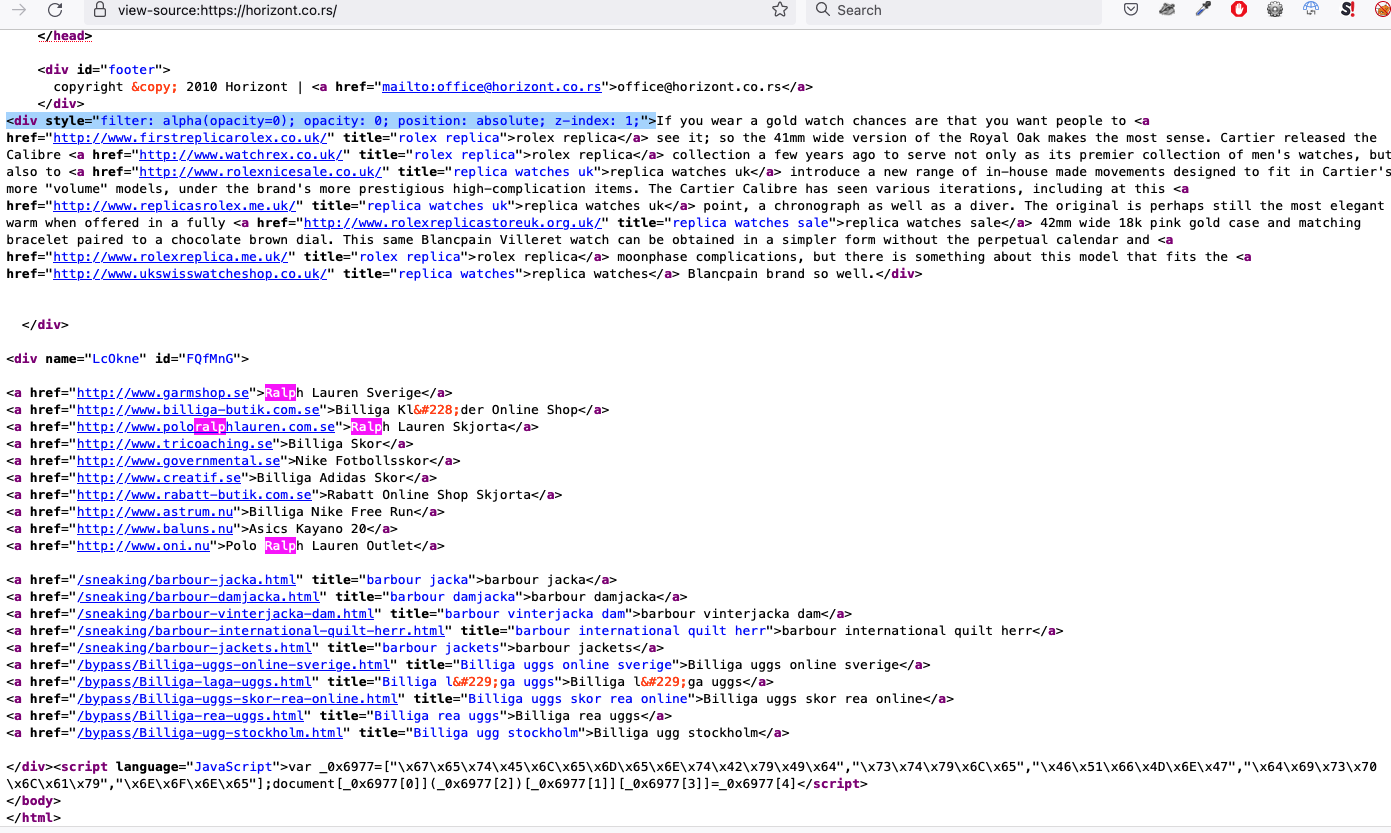Open the /sneaking/barbour-damjacka.html link
The width and height of the screenshot is (1391, 833).
198,597
